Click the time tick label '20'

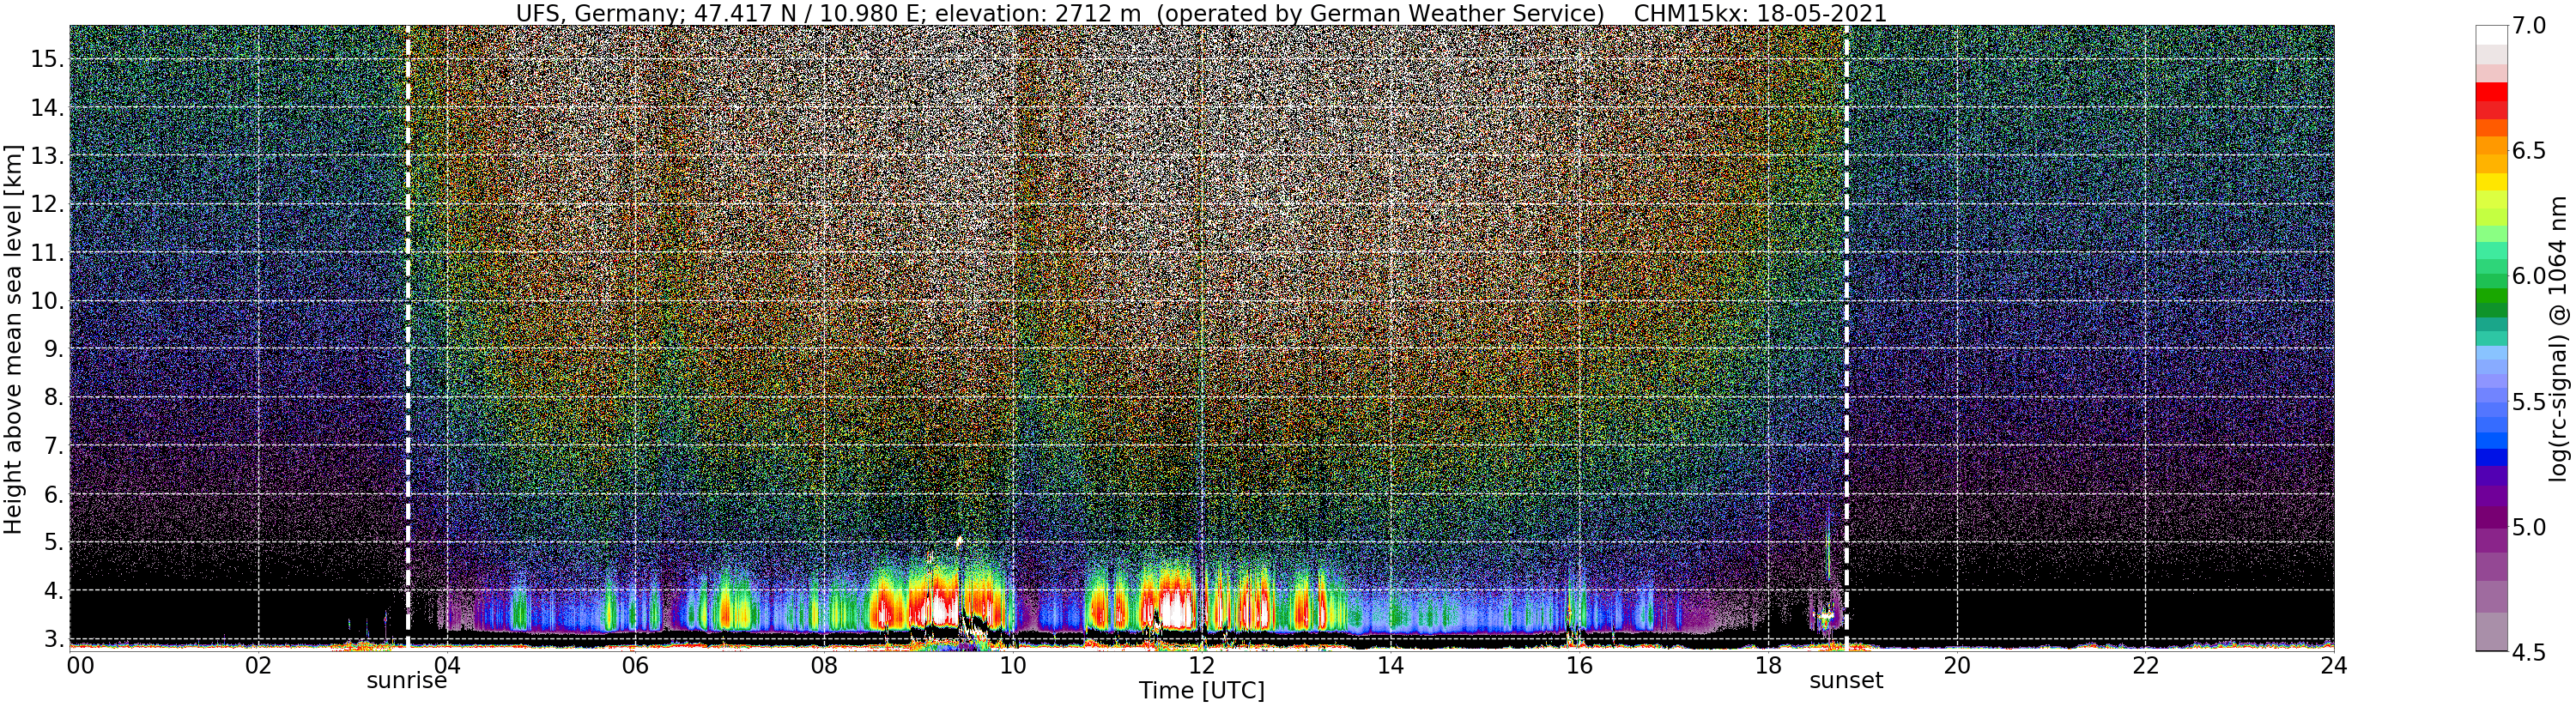click(x=1957, y=665)
